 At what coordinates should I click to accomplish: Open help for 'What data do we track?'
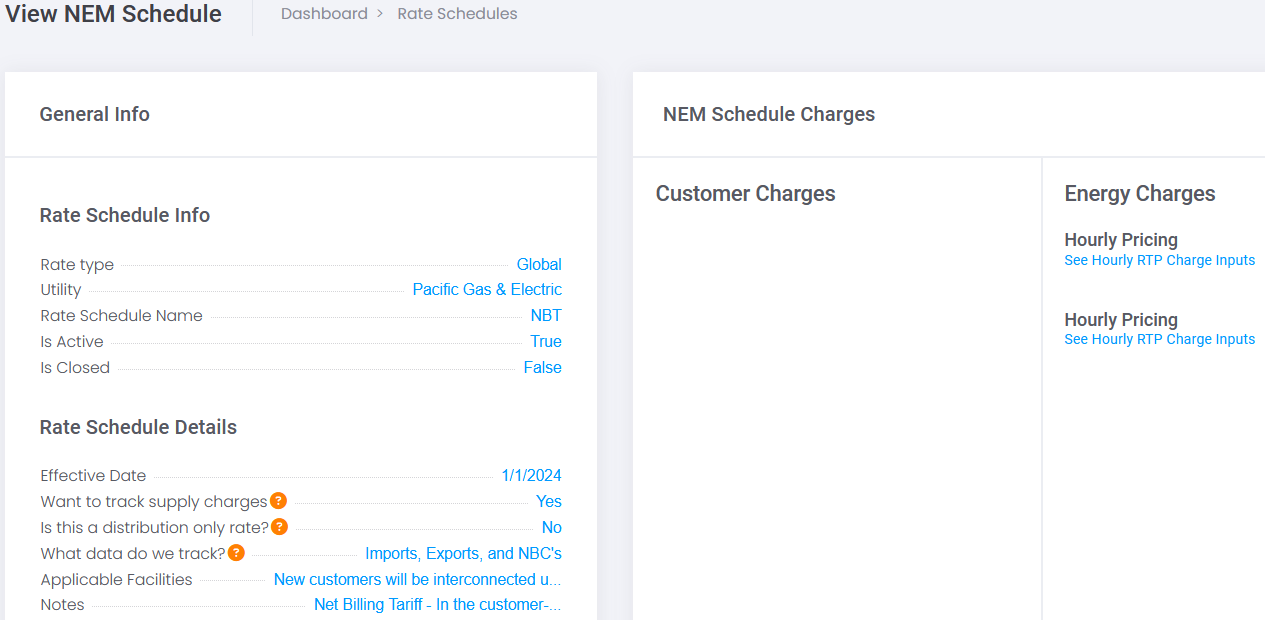(235, 553)
